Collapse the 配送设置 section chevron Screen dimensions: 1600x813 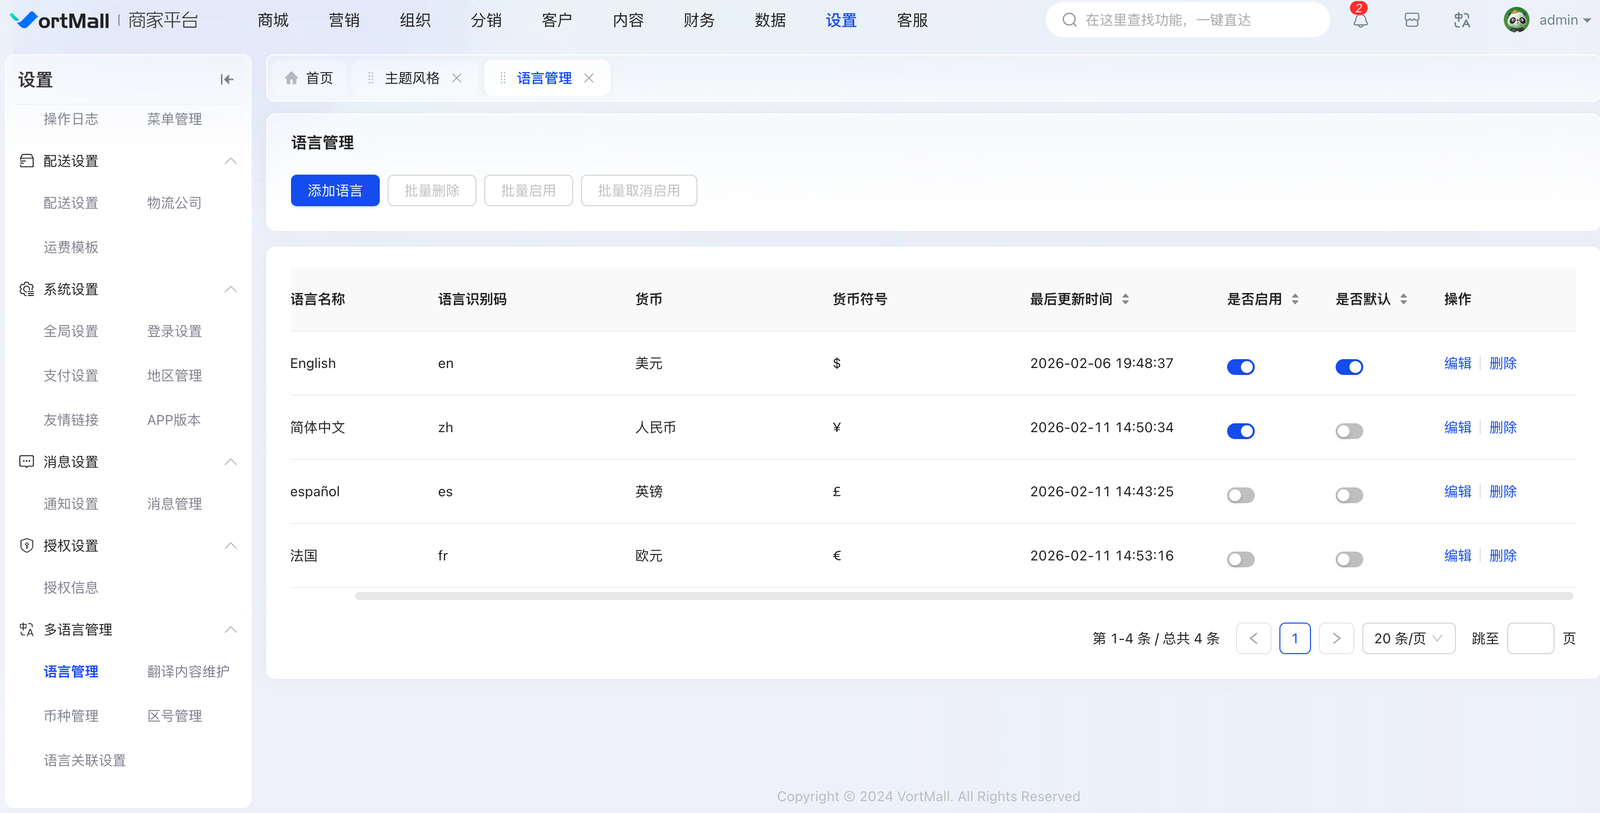tap(231, 161)
